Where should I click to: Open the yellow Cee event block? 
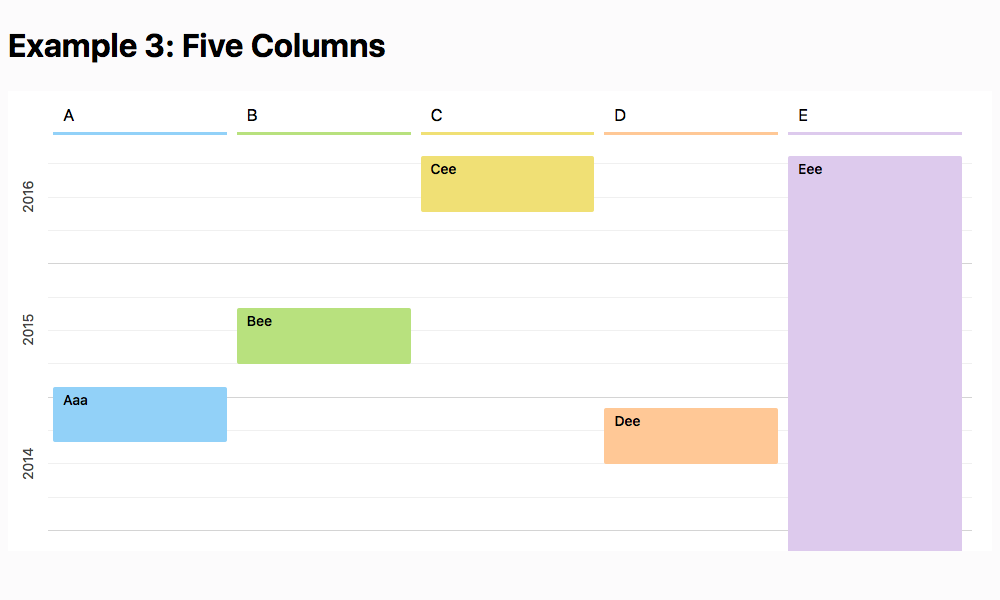(507, 184)
